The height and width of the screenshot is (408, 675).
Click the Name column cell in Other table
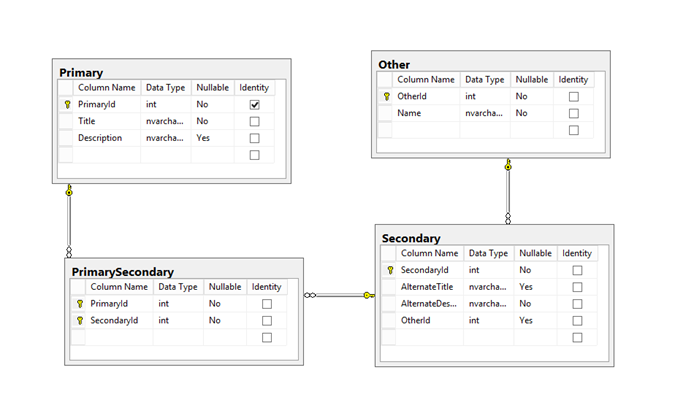[408, 114]
